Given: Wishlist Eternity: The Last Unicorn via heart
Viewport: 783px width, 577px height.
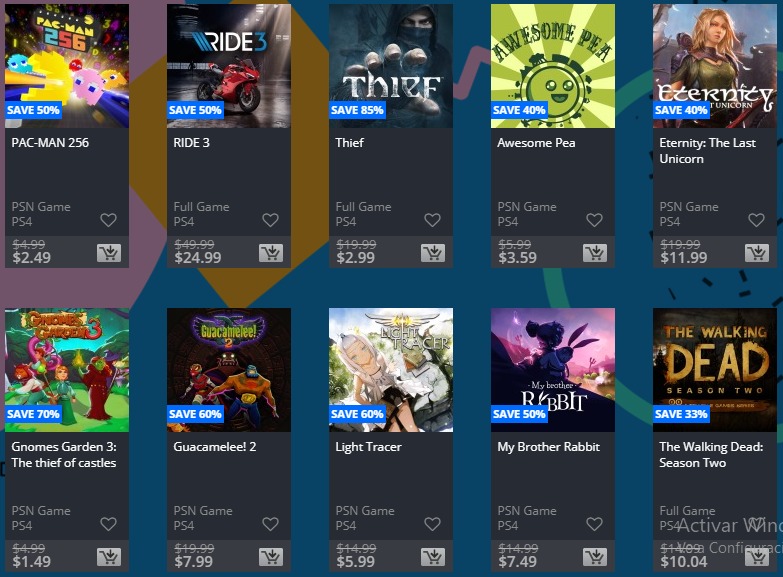Looking at the screenshot, I should (x=757, y=220).
